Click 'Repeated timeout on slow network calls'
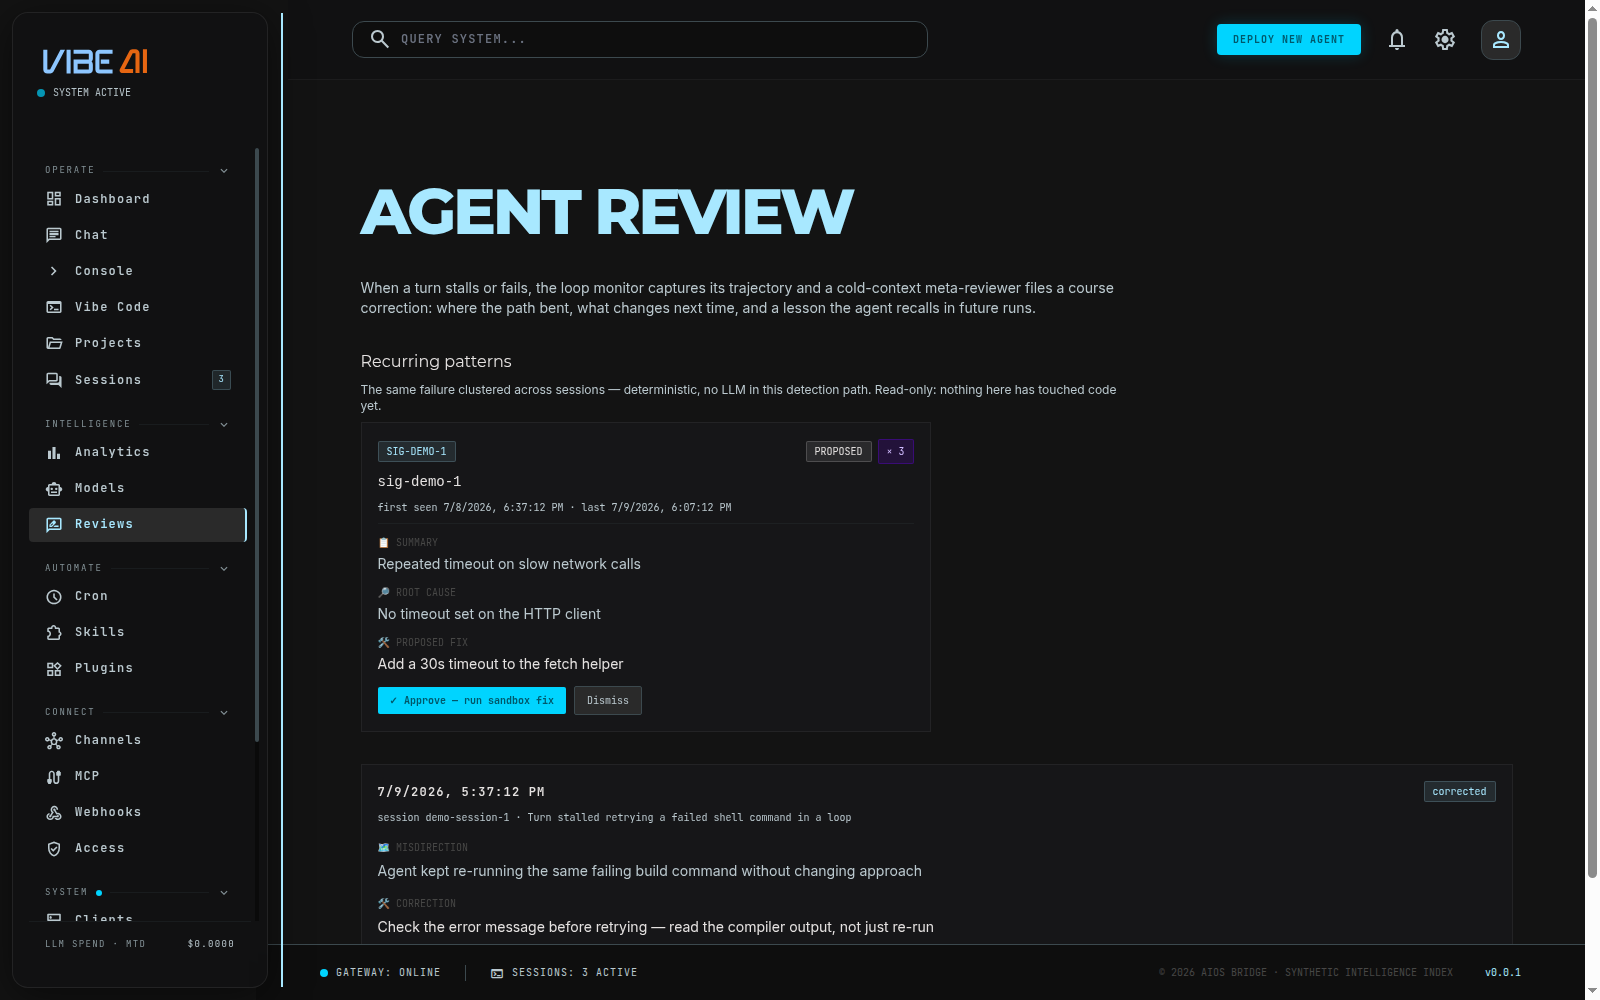Image resolution: width=1600 pixels, height=1000 pixels. pyautogui.click(x=509, y=564)
